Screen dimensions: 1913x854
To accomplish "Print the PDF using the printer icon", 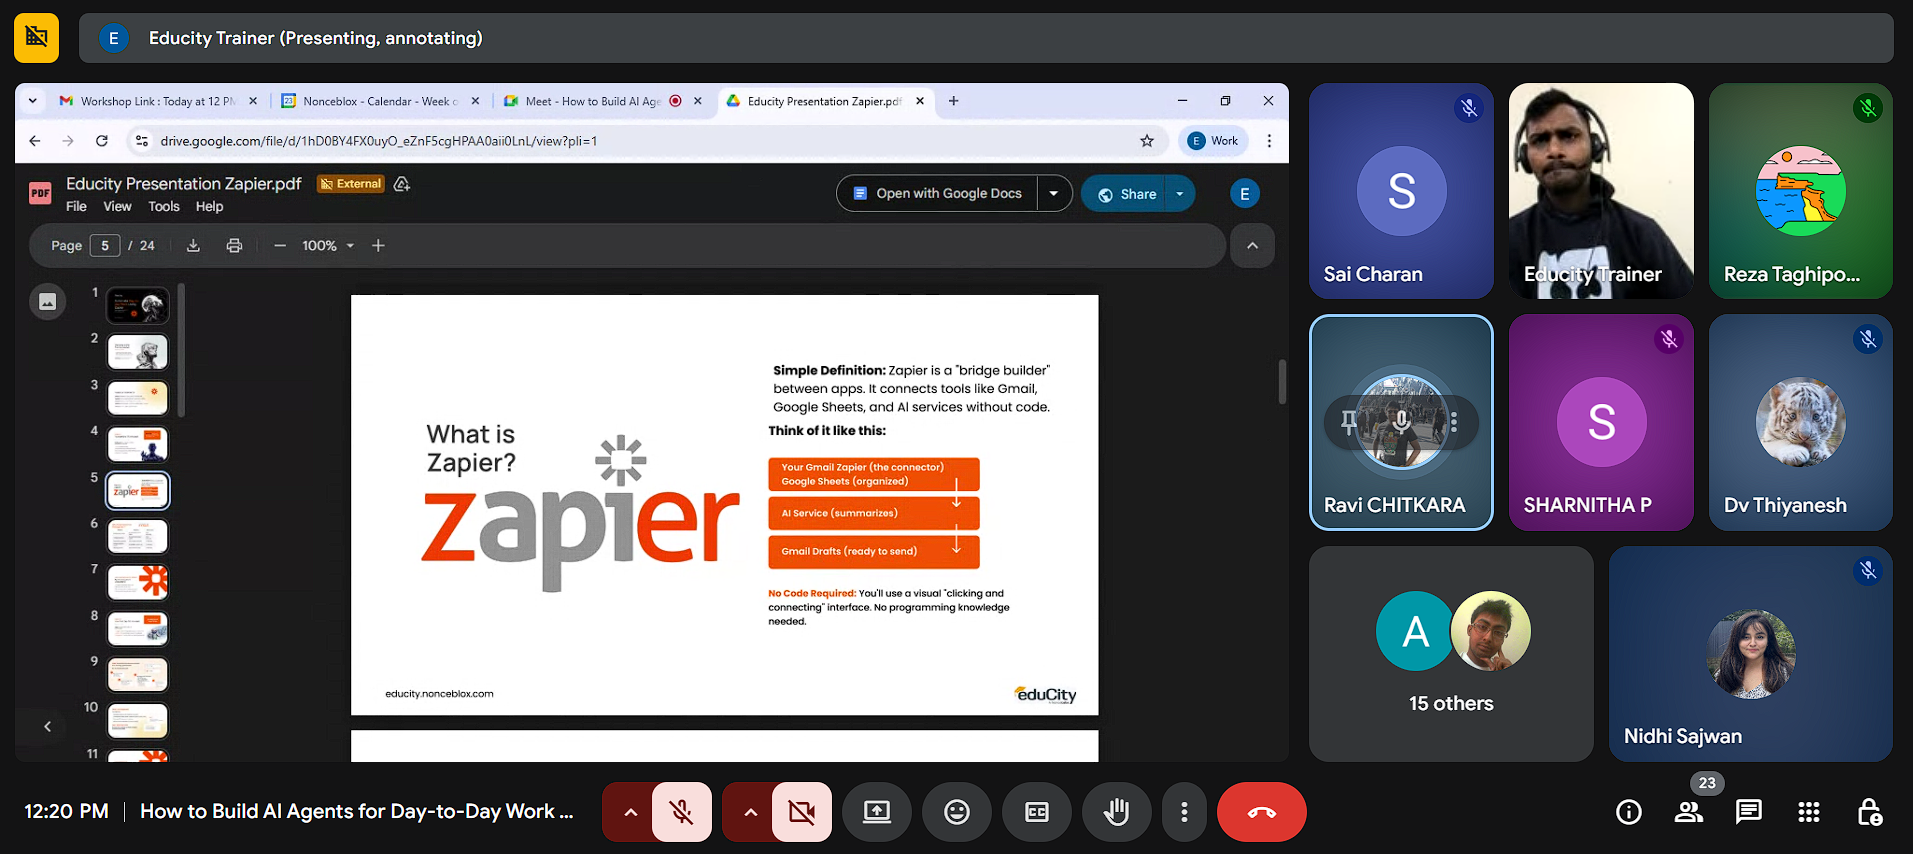I will coord(234,245).
